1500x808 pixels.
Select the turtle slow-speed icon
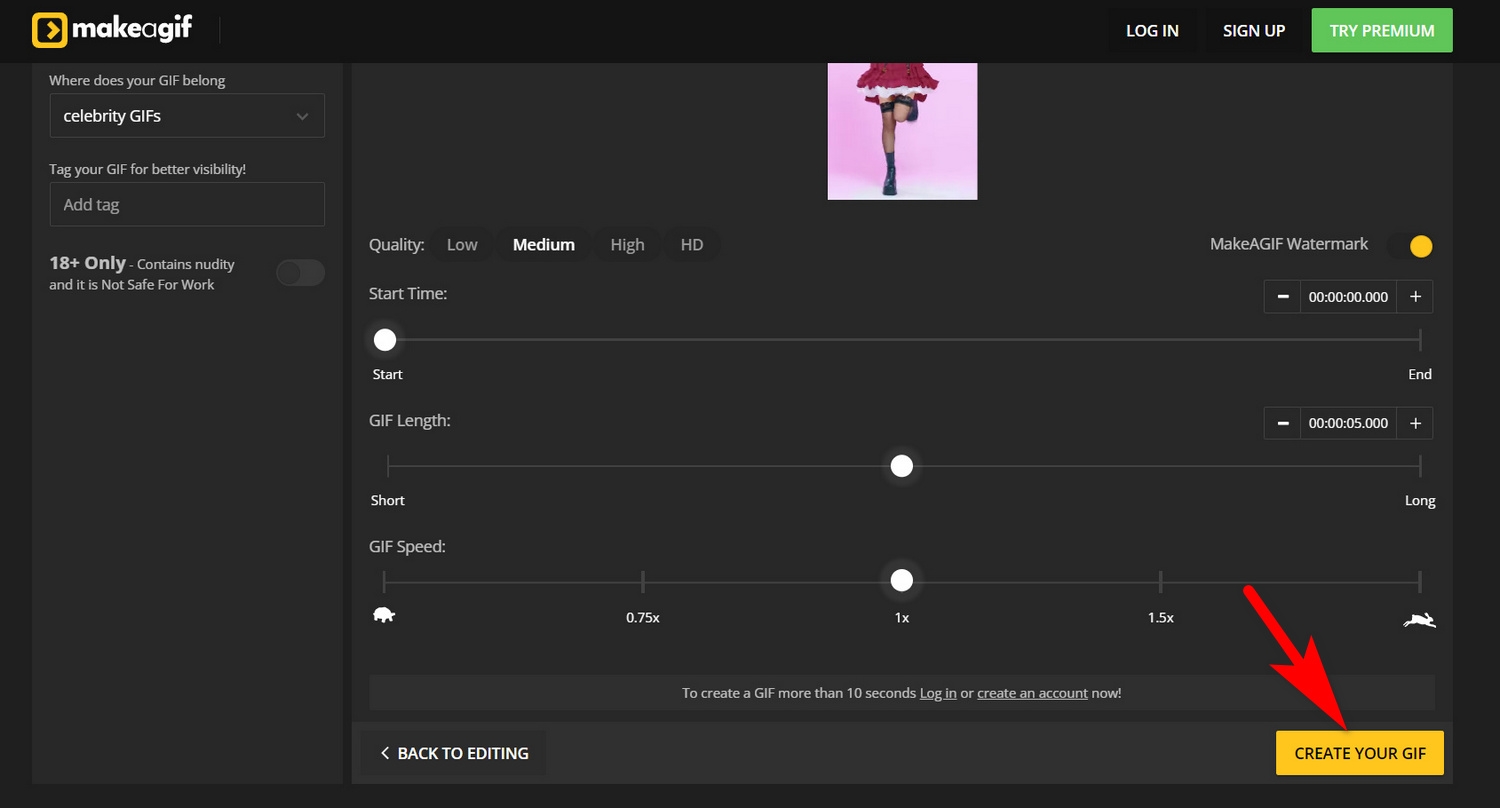(383, 615)
